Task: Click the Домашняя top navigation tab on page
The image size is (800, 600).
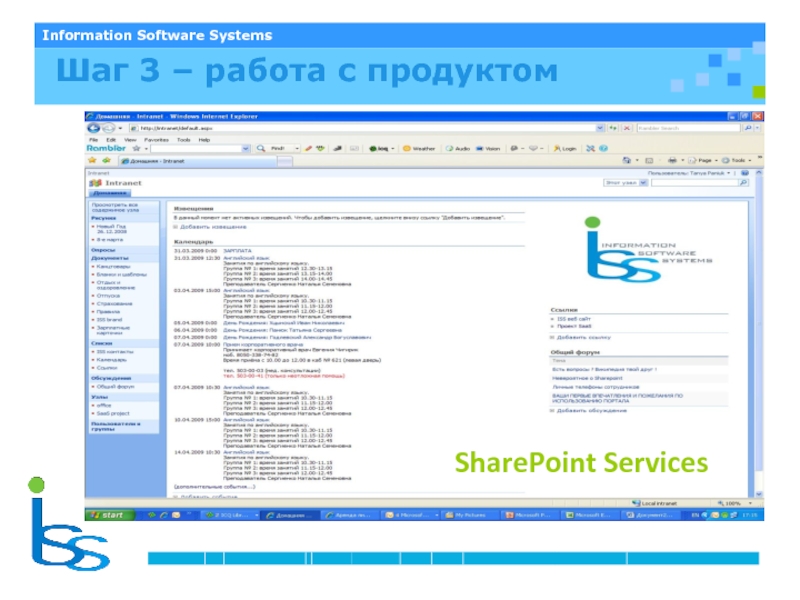Action: (x=110, y=193)
